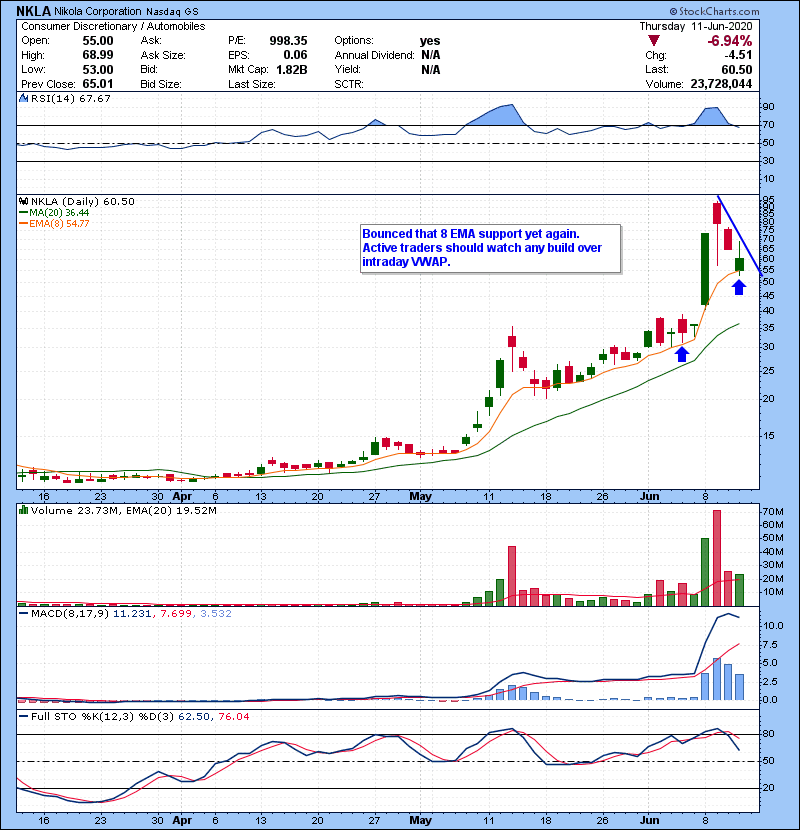Screen dimensions: 800x830
Task: Select the Nikola Corporation company name
Action: [x=98, y=11]
